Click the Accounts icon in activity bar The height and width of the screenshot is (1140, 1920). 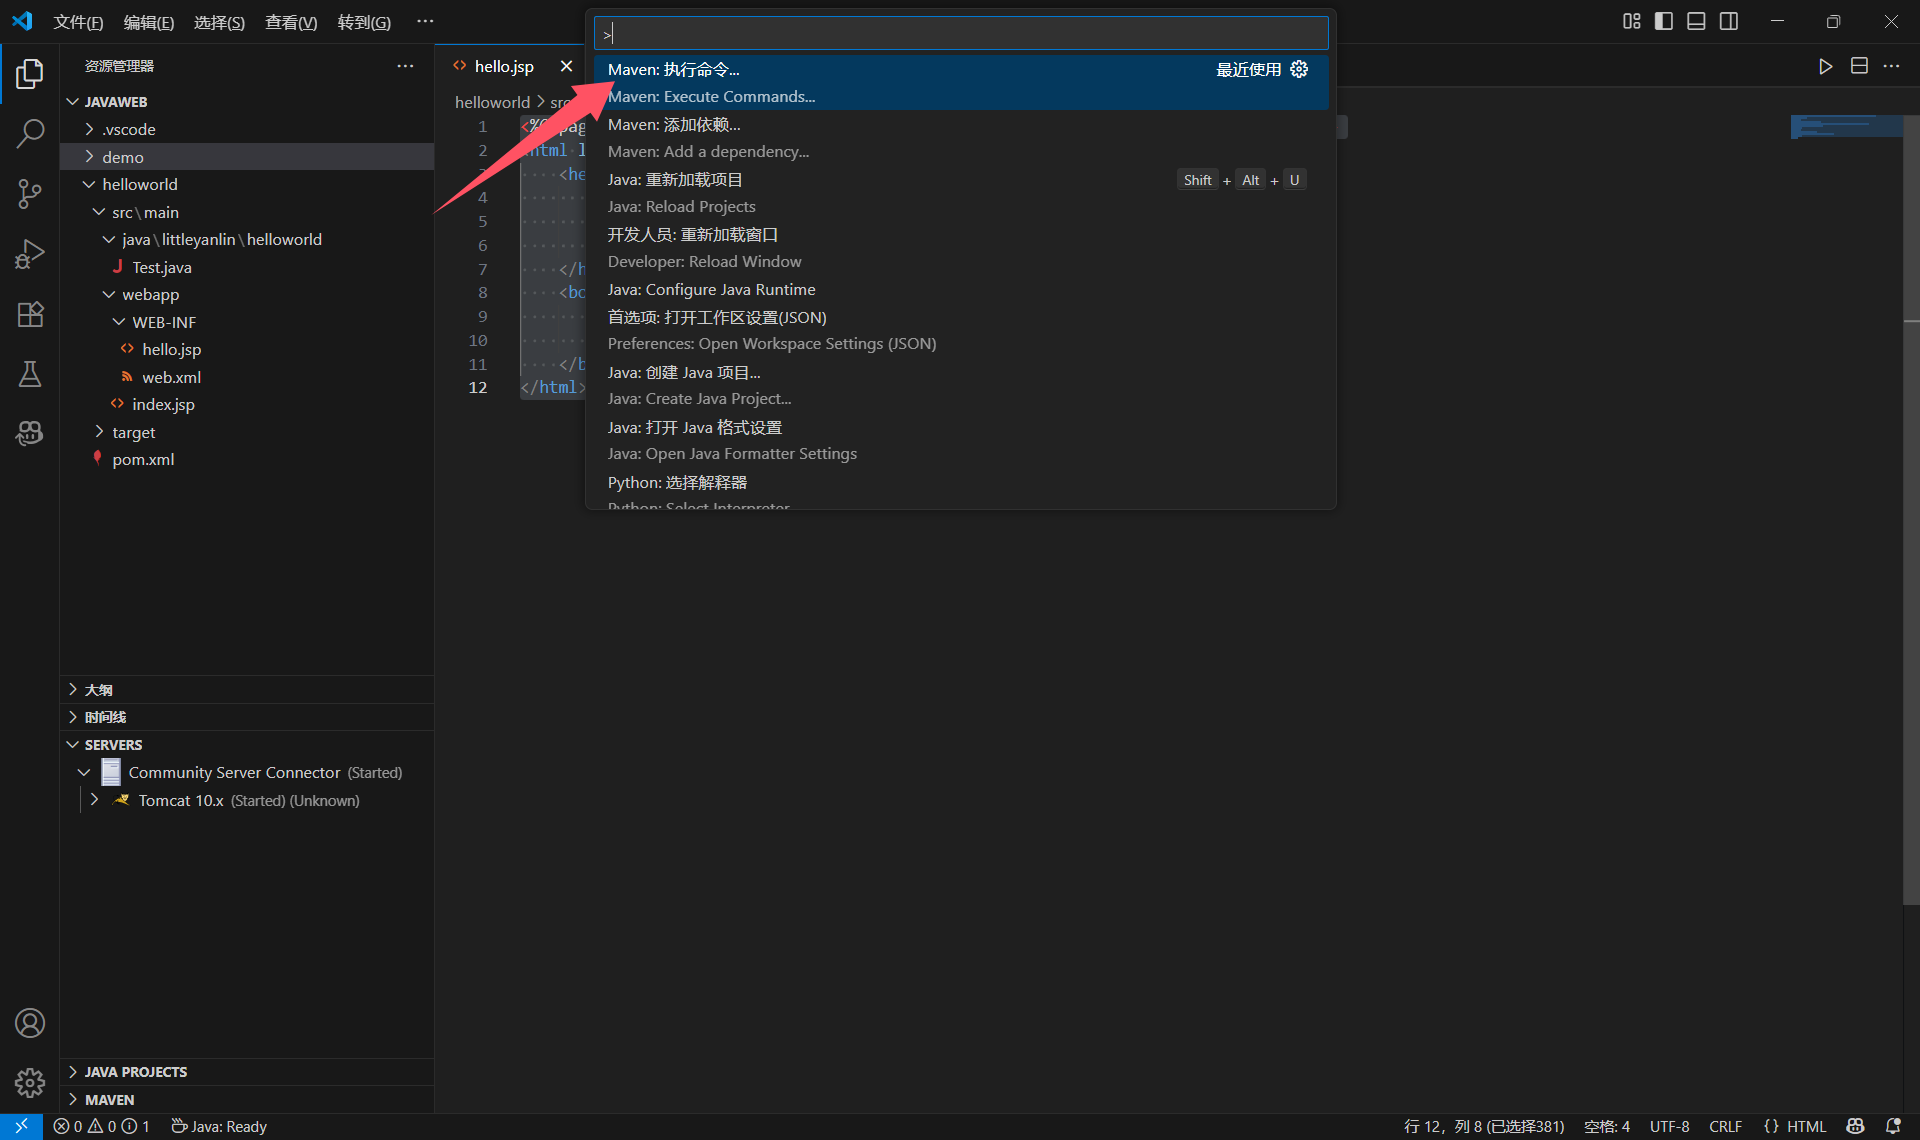point(30,1023)
